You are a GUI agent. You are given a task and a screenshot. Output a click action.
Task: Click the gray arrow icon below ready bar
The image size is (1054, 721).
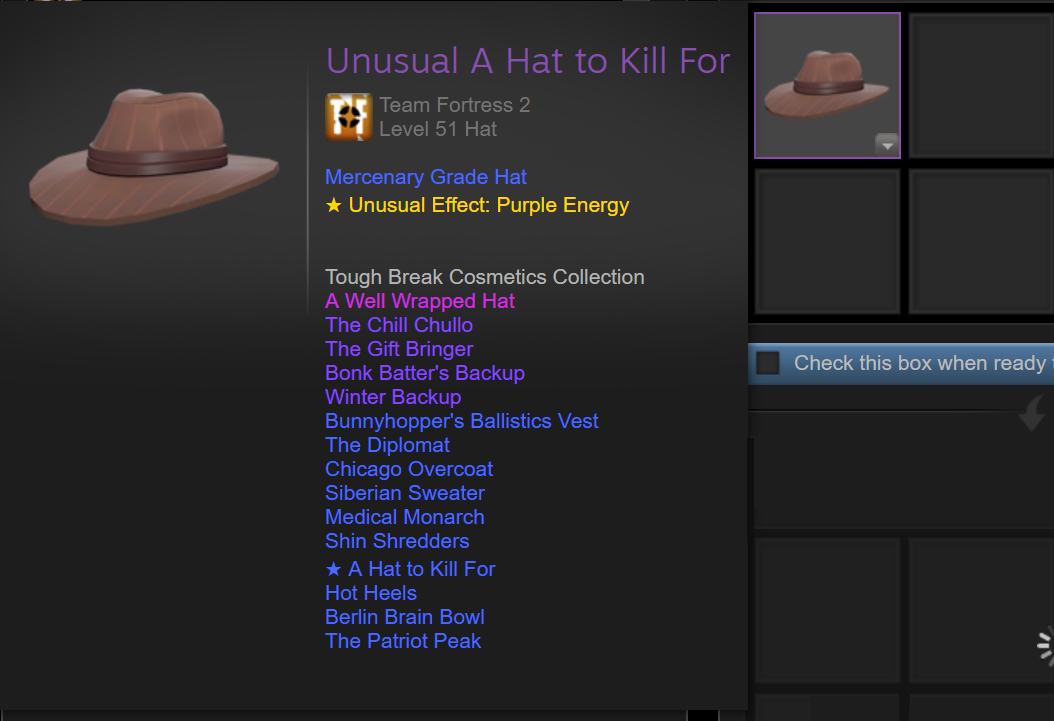click(x=1032, y=413)
